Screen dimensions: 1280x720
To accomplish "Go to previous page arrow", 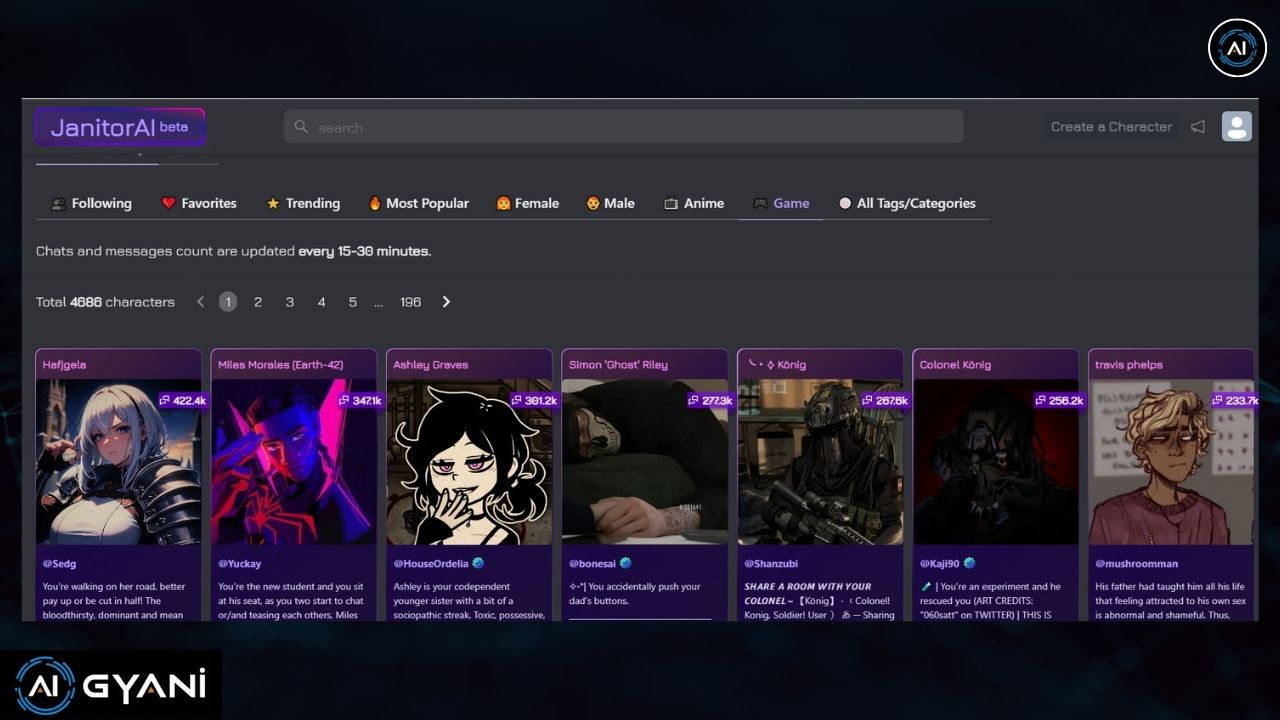I will 200,302.
